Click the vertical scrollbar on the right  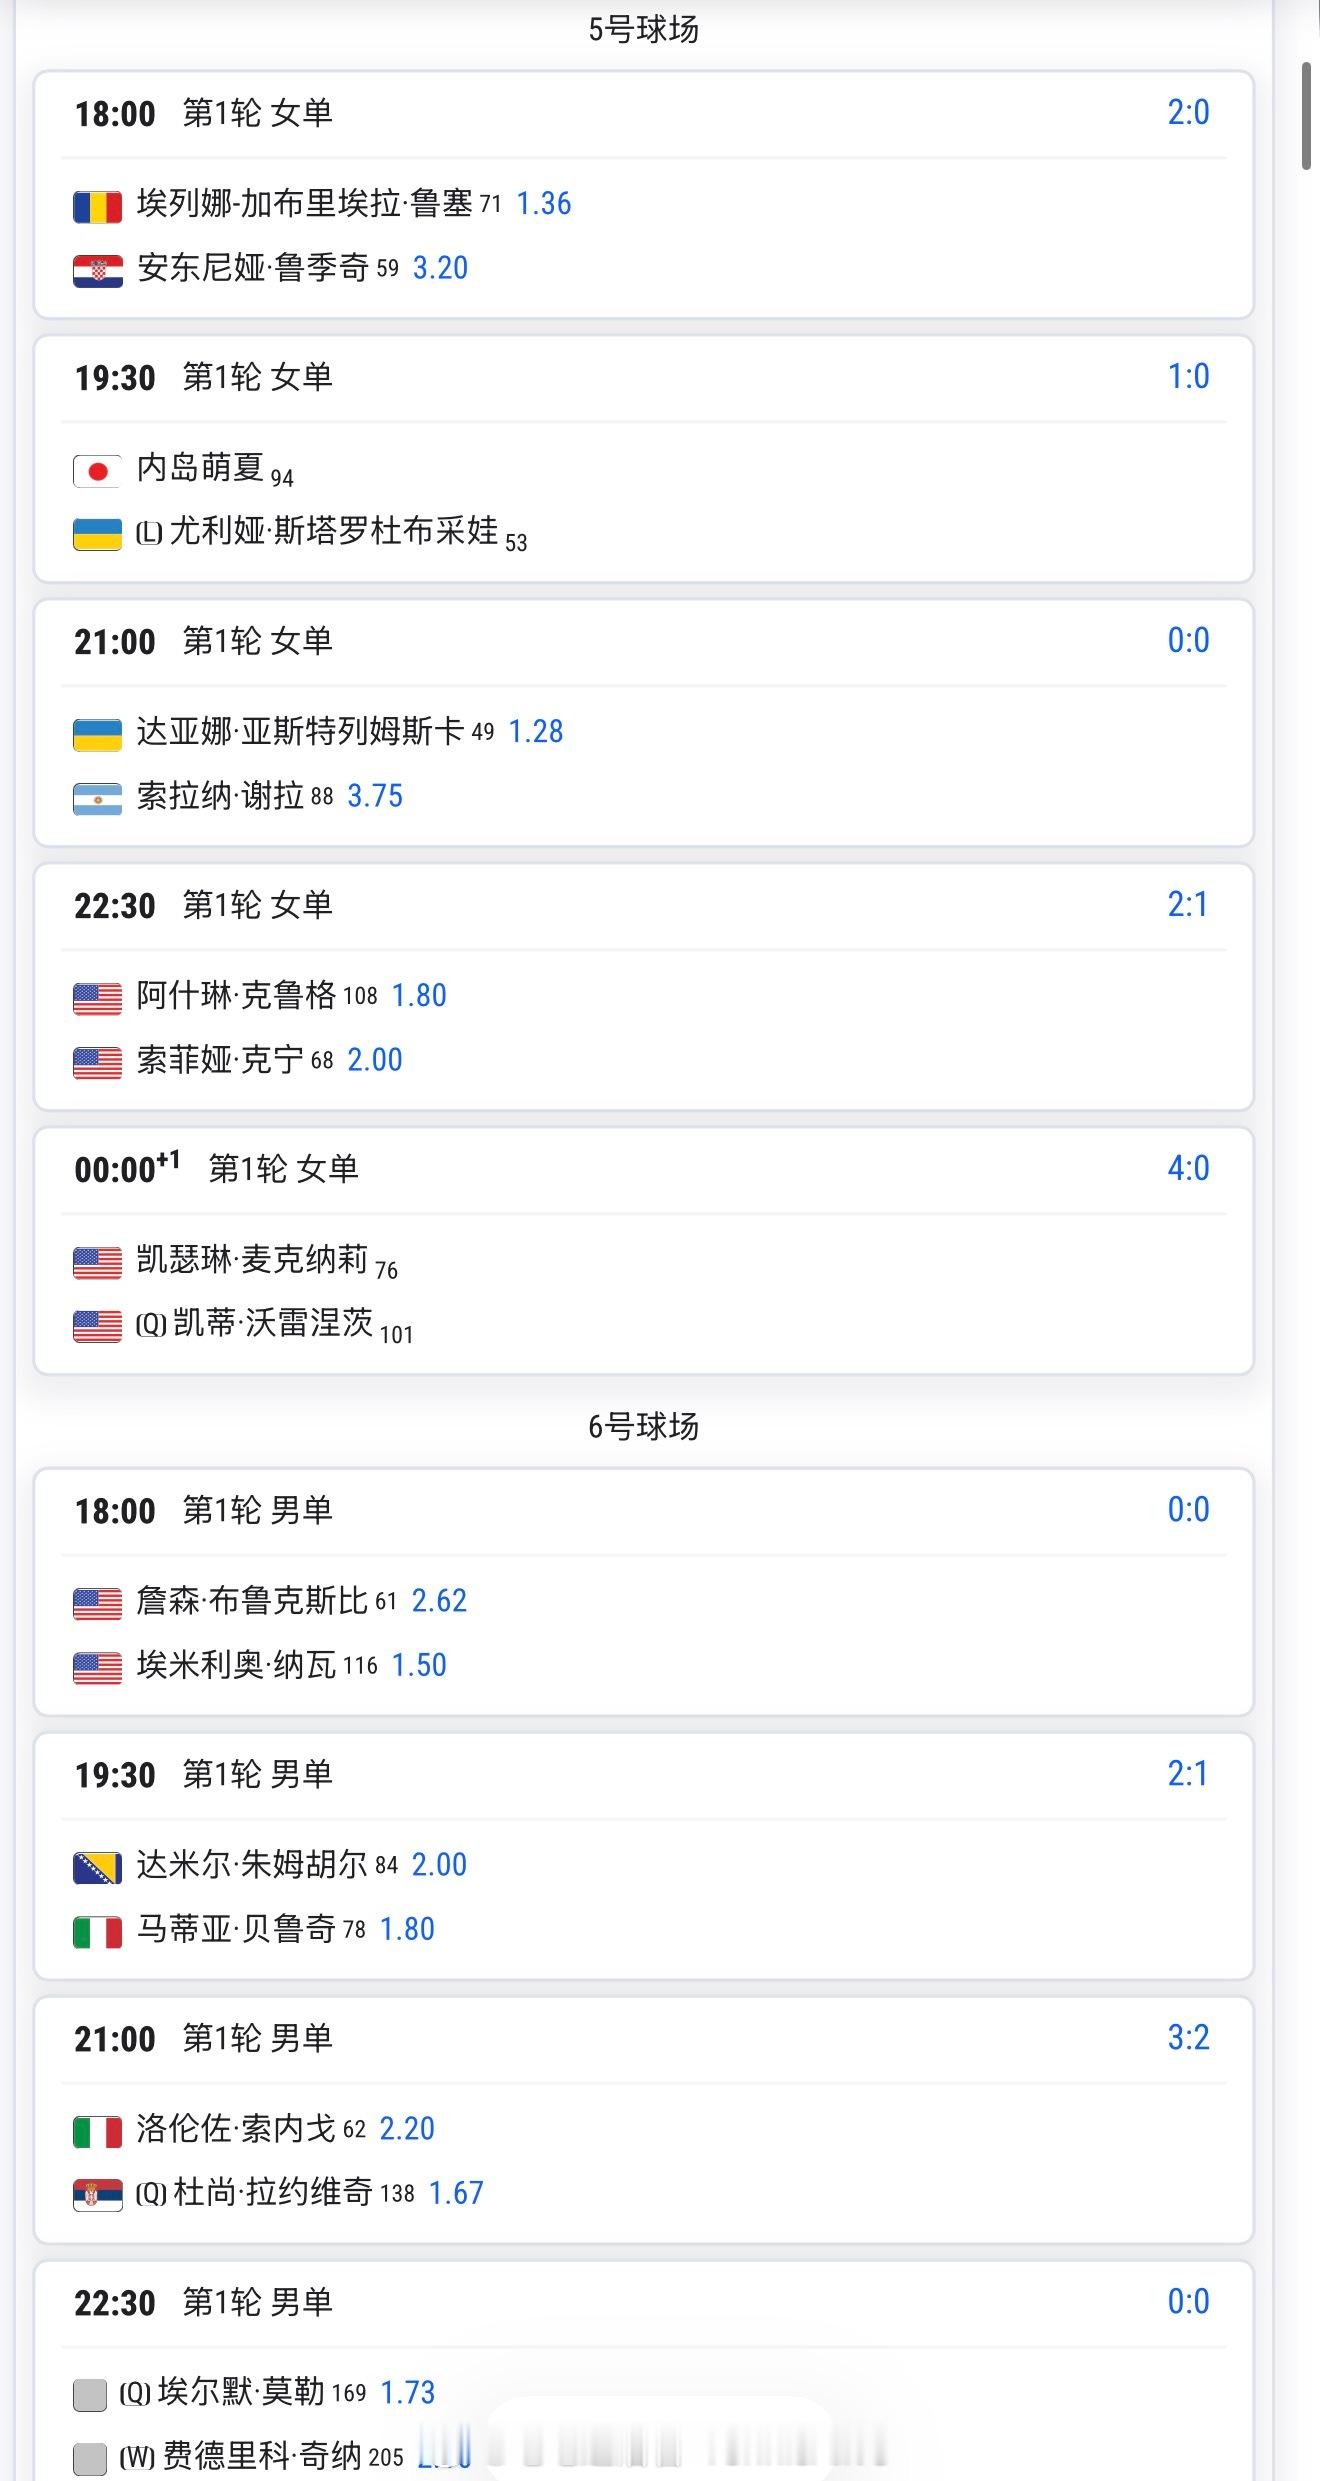1307,116
